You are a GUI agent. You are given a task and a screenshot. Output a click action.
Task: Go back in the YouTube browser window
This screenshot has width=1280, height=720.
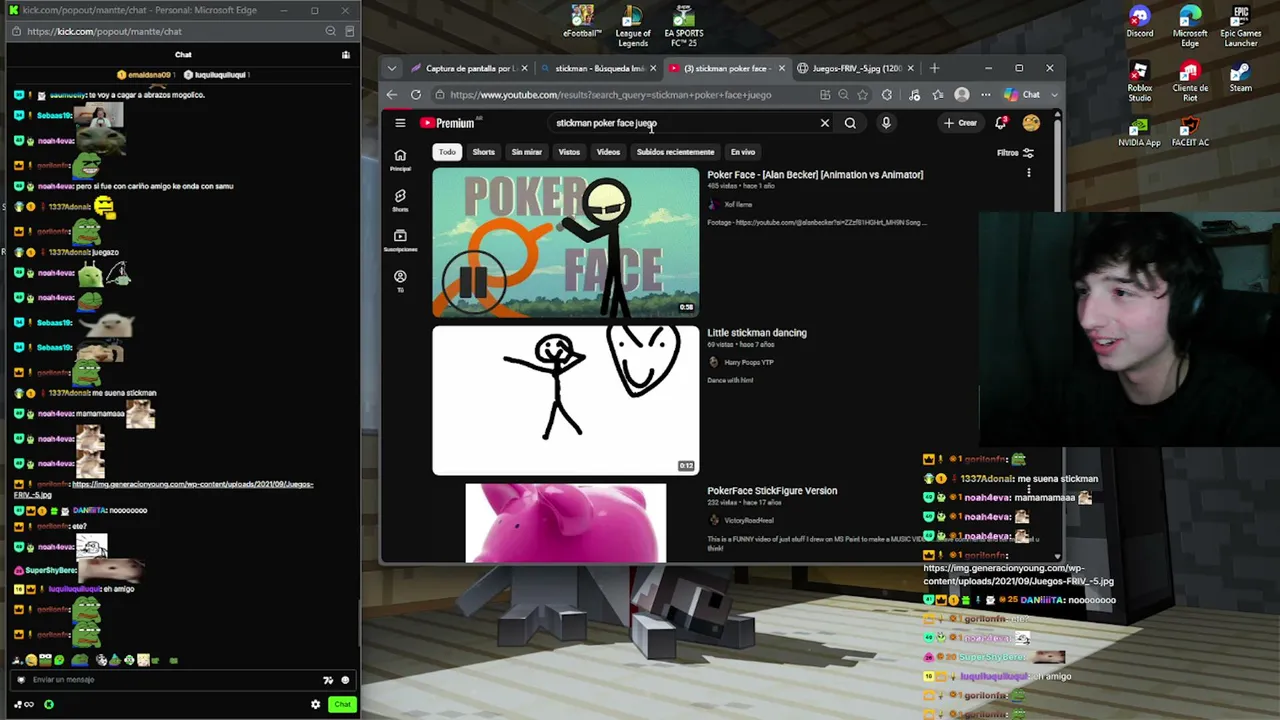coord(392,95)
